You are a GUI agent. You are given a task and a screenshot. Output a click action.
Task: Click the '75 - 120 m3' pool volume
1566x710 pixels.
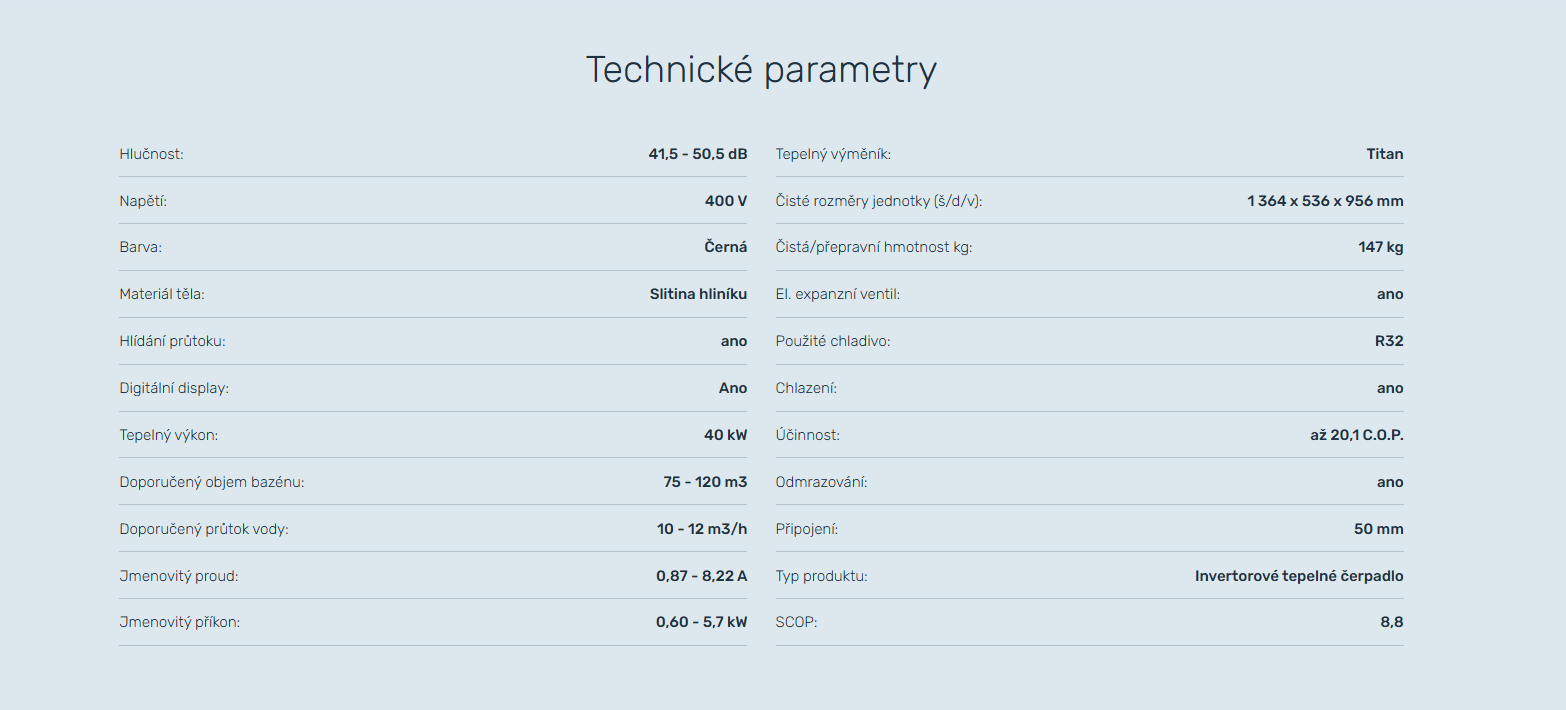(705, 482)
